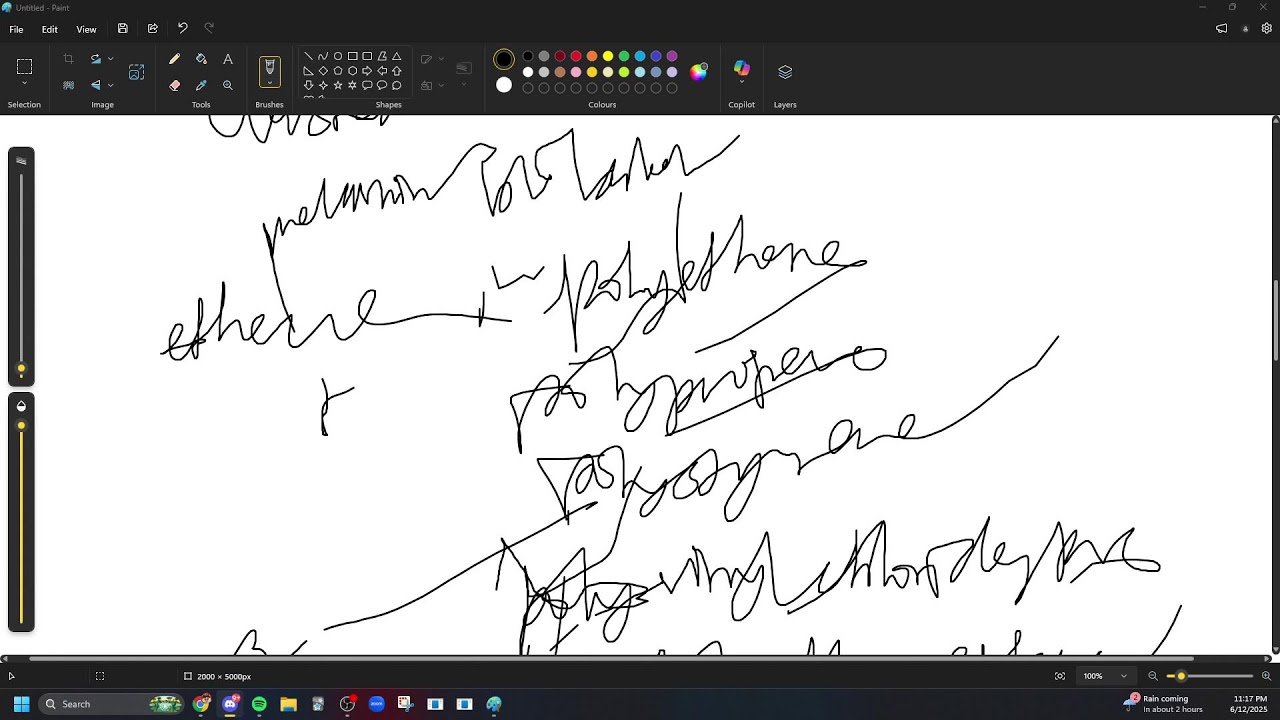Viewport: 1280px width, 720px height.
Task: Open the Image Creator resize icon
Action: [x=137, y=72]
